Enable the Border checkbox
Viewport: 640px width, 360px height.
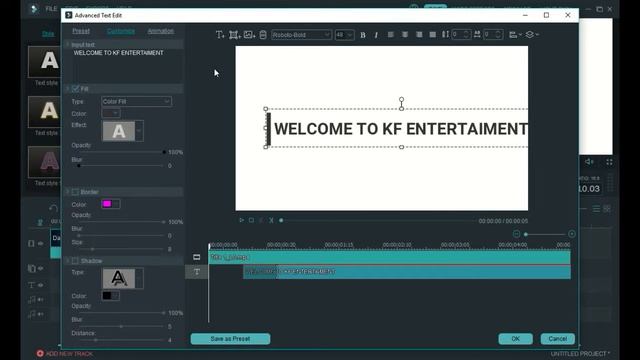click(x=75, y=192)
